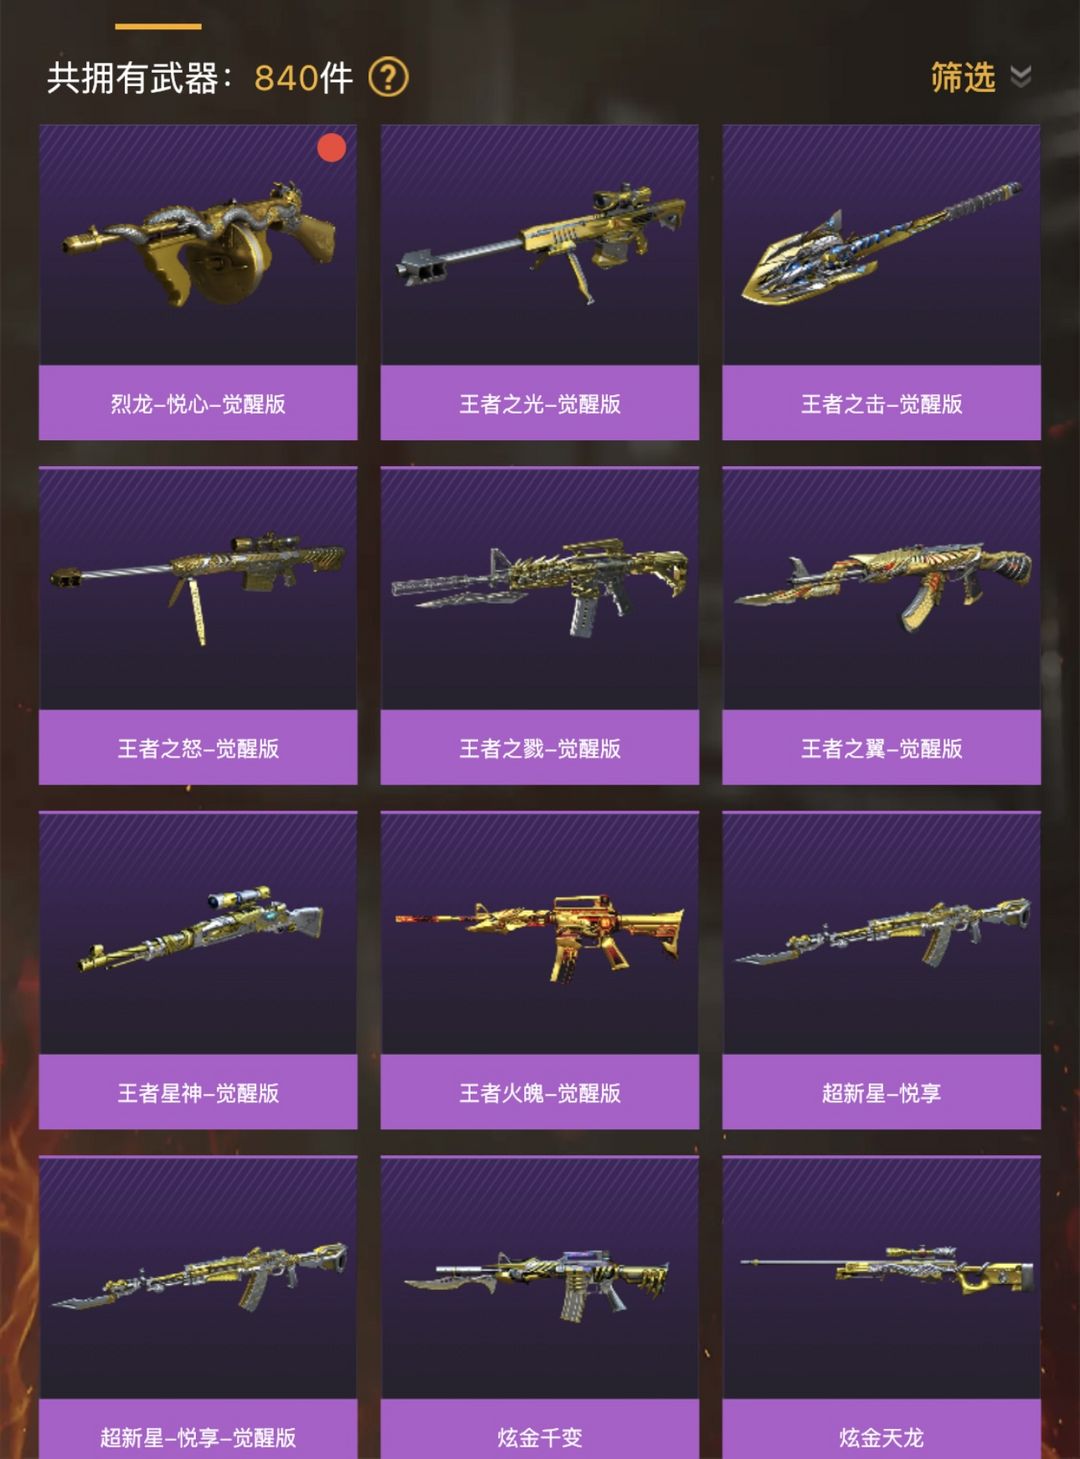View the 王者火魄-觉醒版 golden rifle
Viewport: 1080px width, 1459px height.
pyautogui.click(x=540, y=933)
